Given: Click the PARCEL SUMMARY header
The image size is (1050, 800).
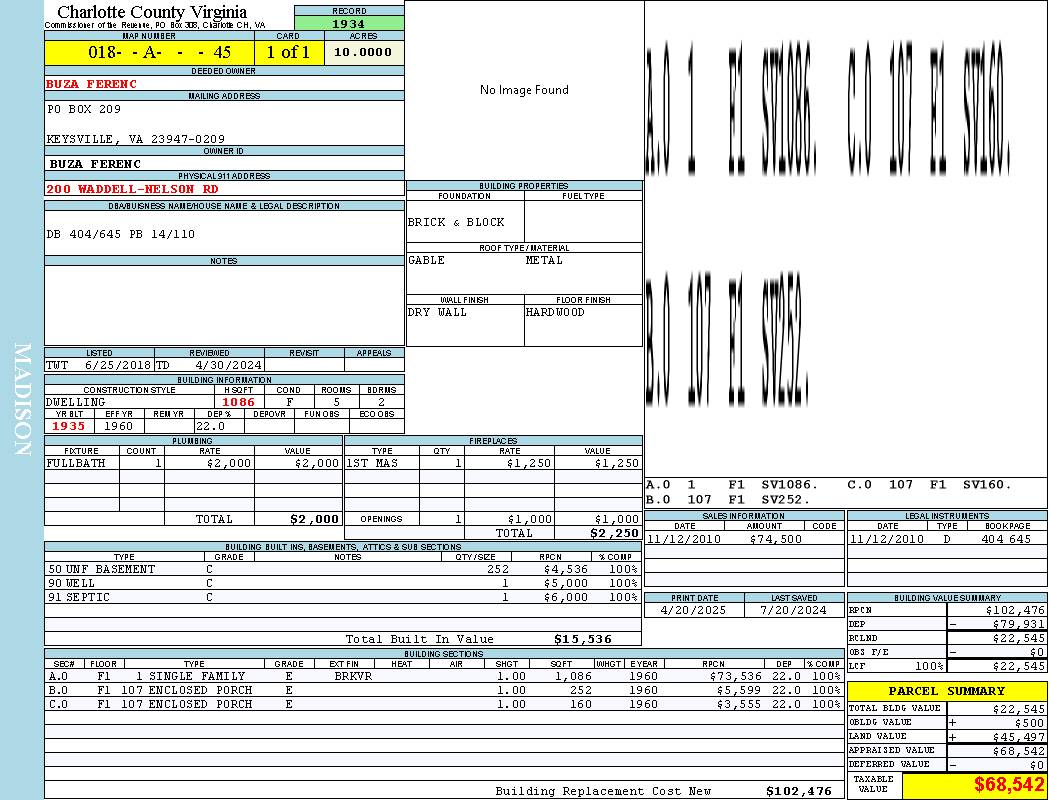Looking at the screenshot, I should (946, 692).
